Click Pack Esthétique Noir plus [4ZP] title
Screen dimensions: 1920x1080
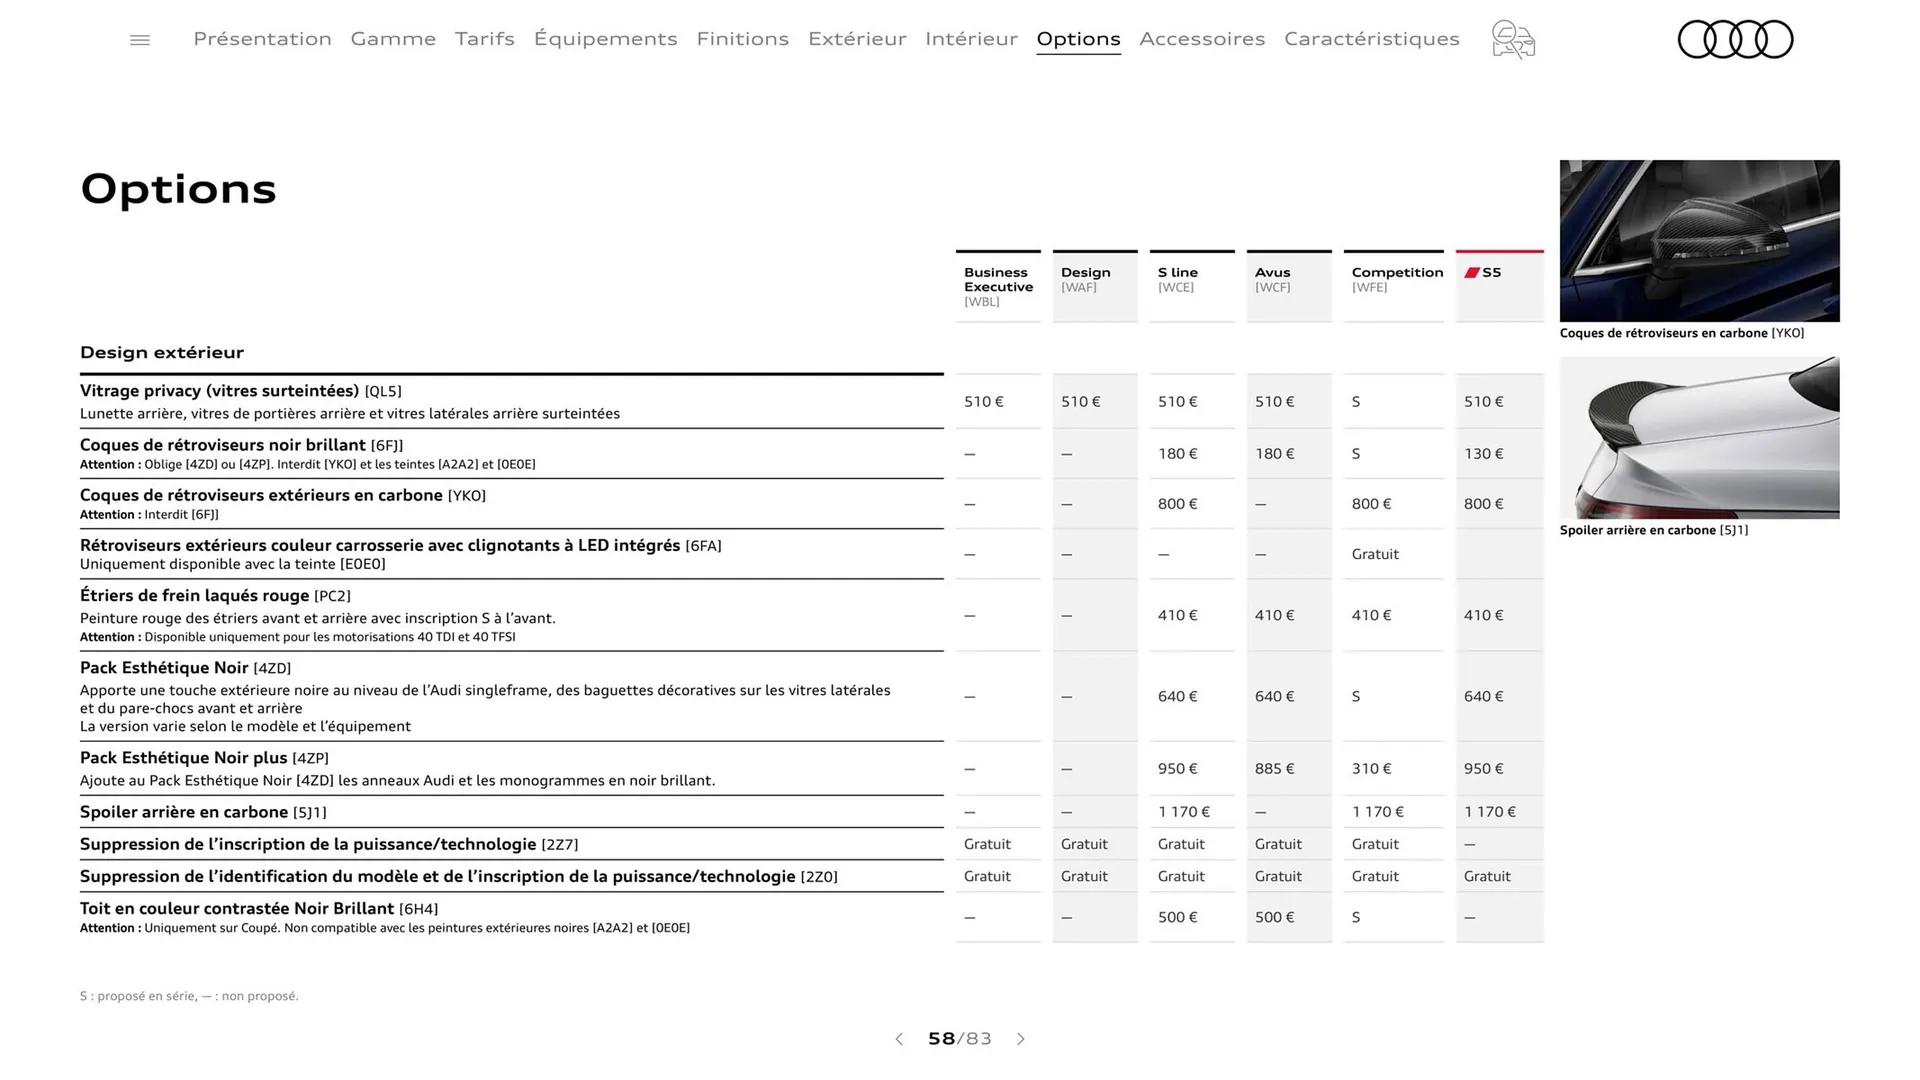point(204,758)
